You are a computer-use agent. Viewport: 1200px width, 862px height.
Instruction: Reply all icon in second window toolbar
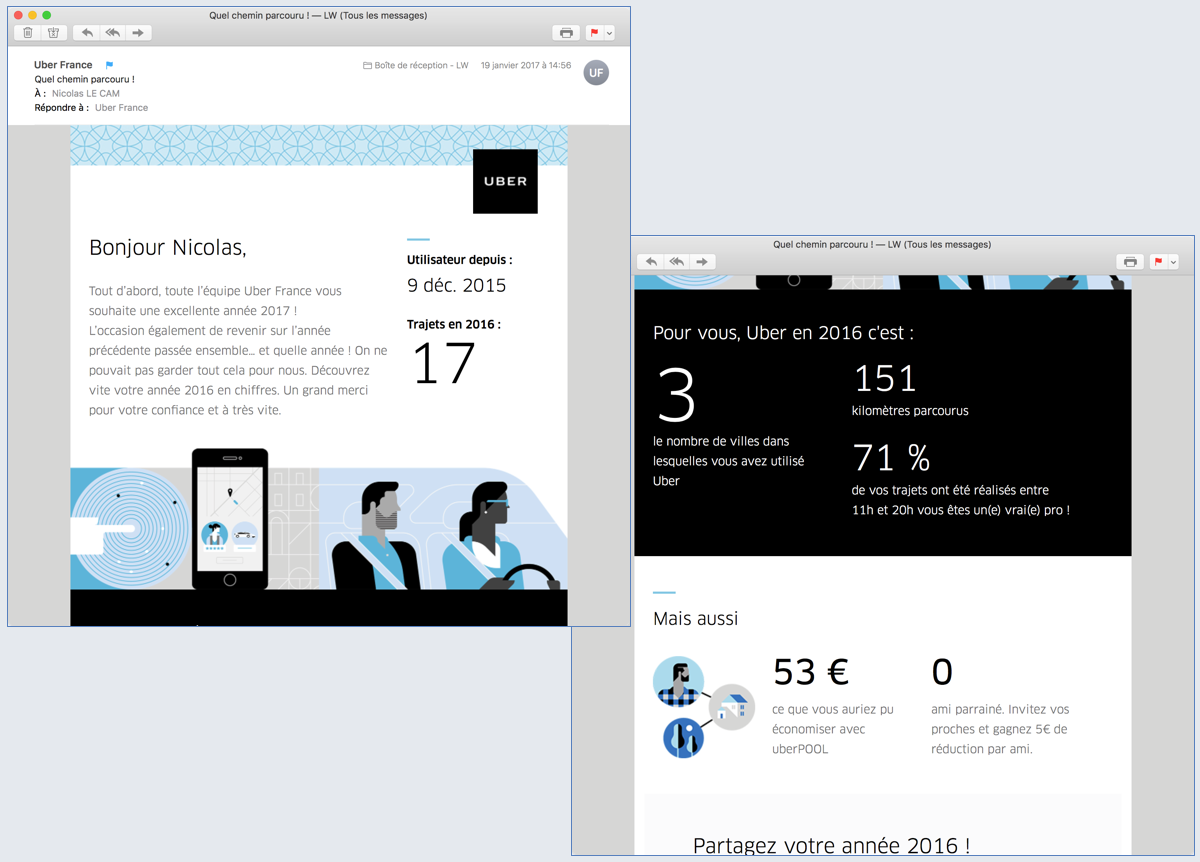[677, 262]
